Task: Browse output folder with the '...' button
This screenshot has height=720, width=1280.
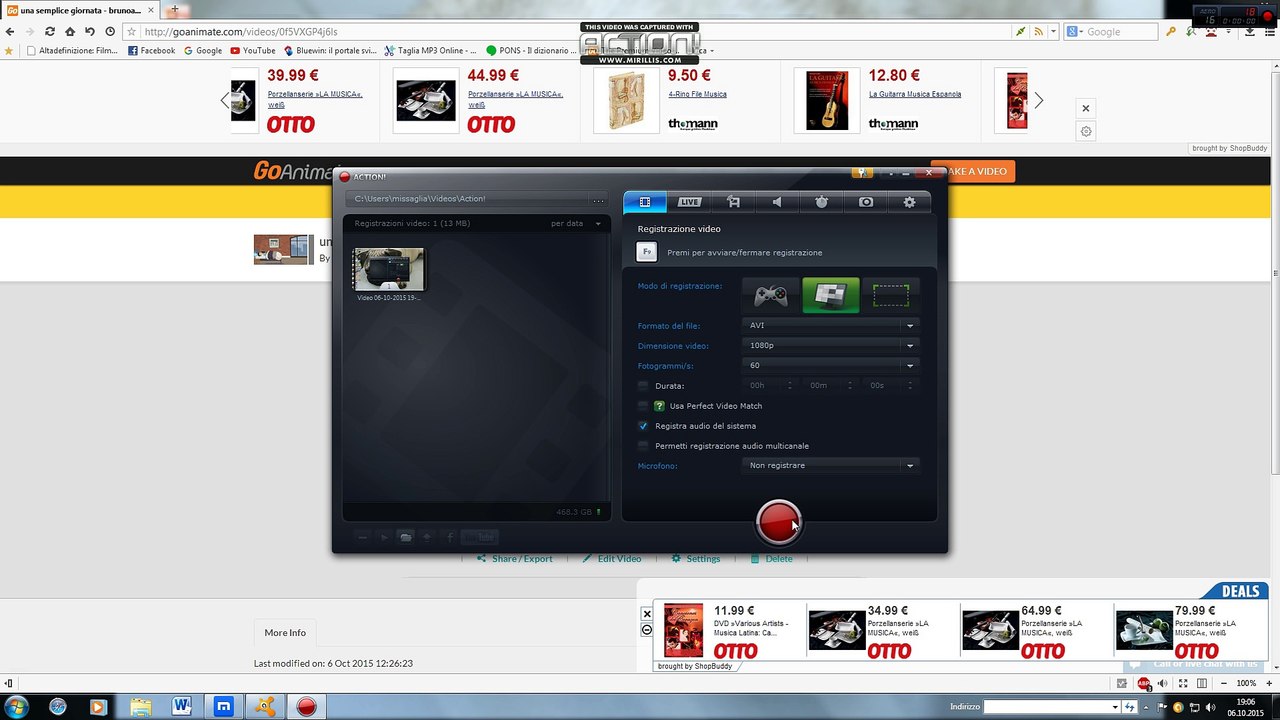Action: (x=598, y=199)
